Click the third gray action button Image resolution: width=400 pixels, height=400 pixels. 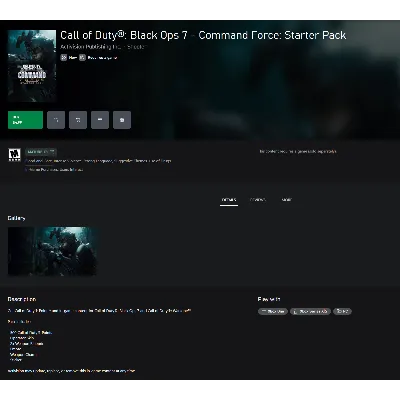100,120
